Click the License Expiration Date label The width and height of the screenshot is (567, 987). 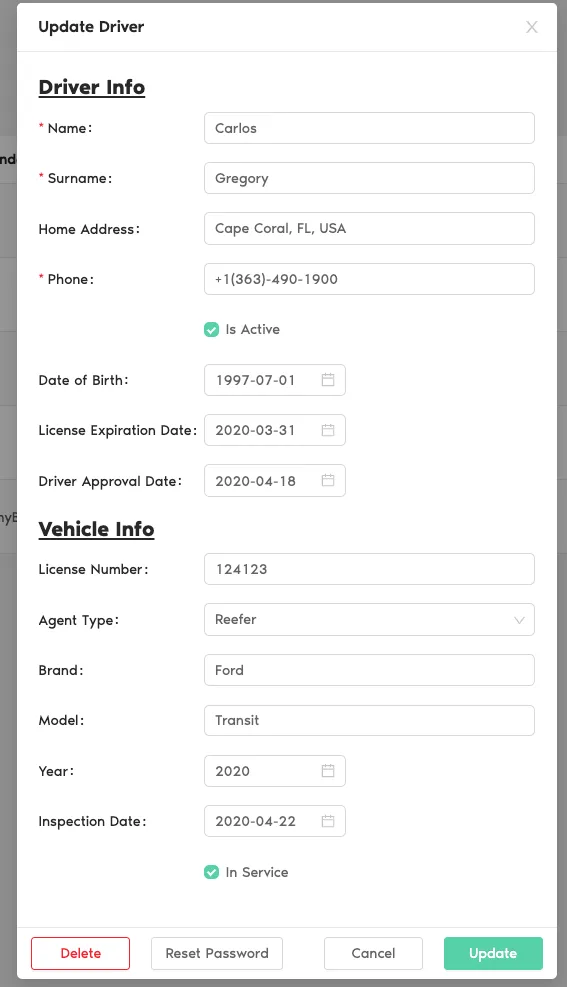point(118,430)
